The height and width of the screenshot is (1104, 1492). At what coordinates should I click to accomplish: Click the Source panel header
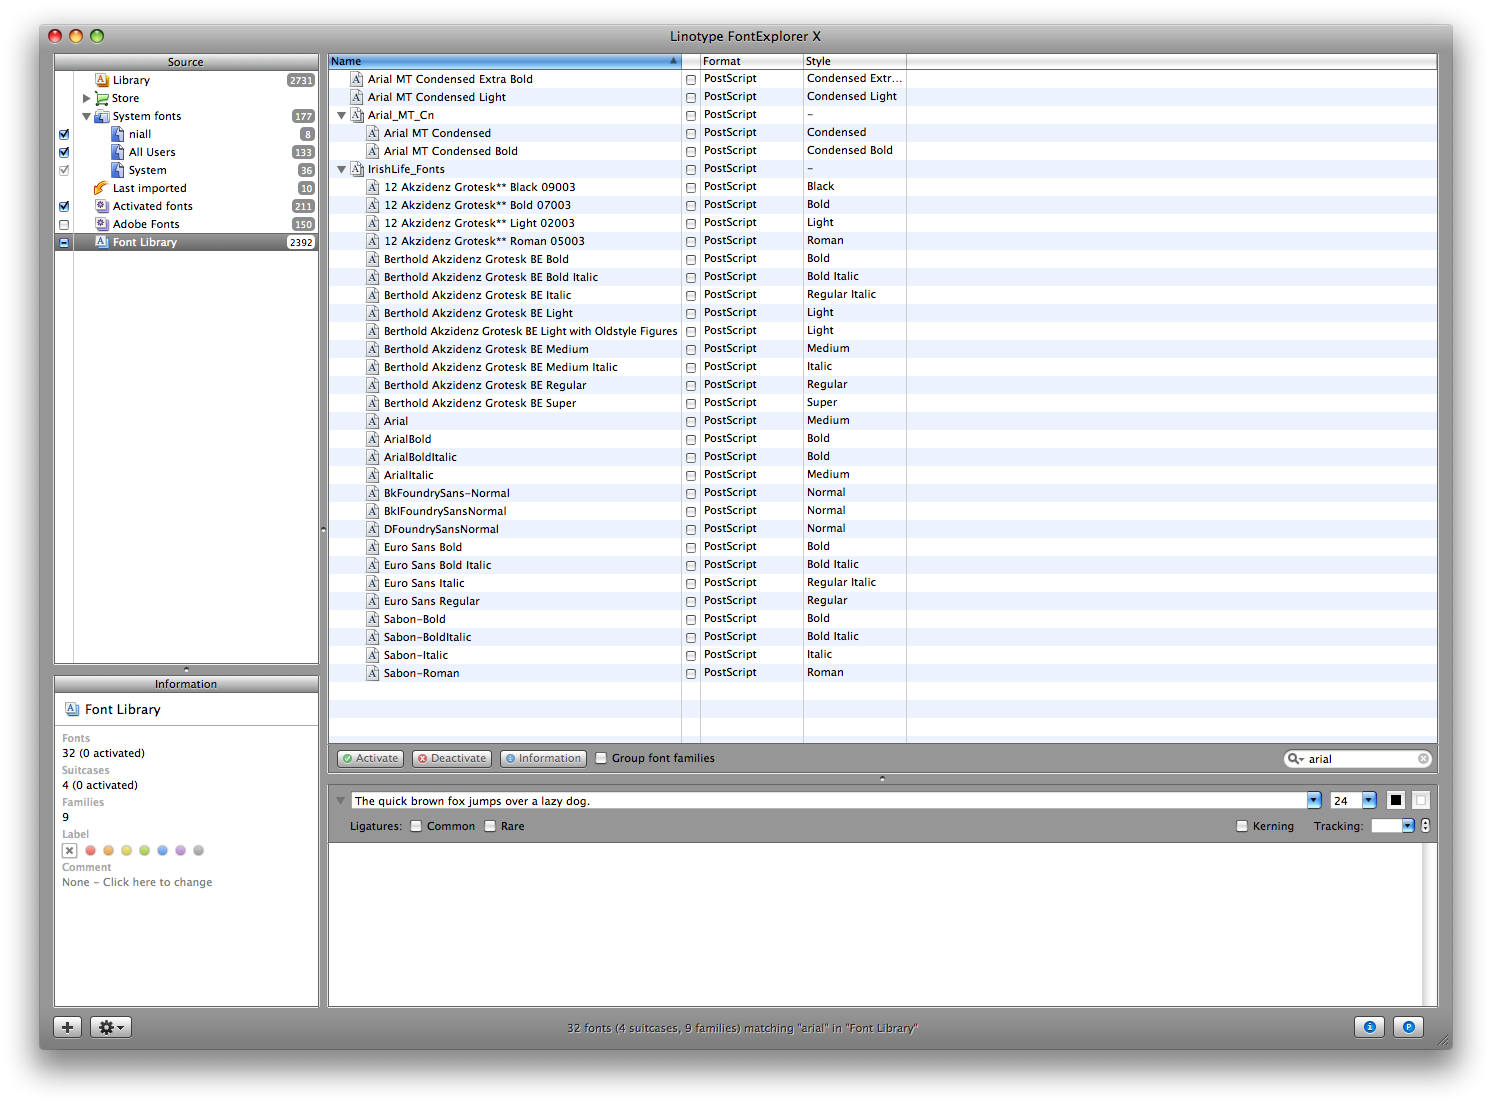click(x=186, y=62)
